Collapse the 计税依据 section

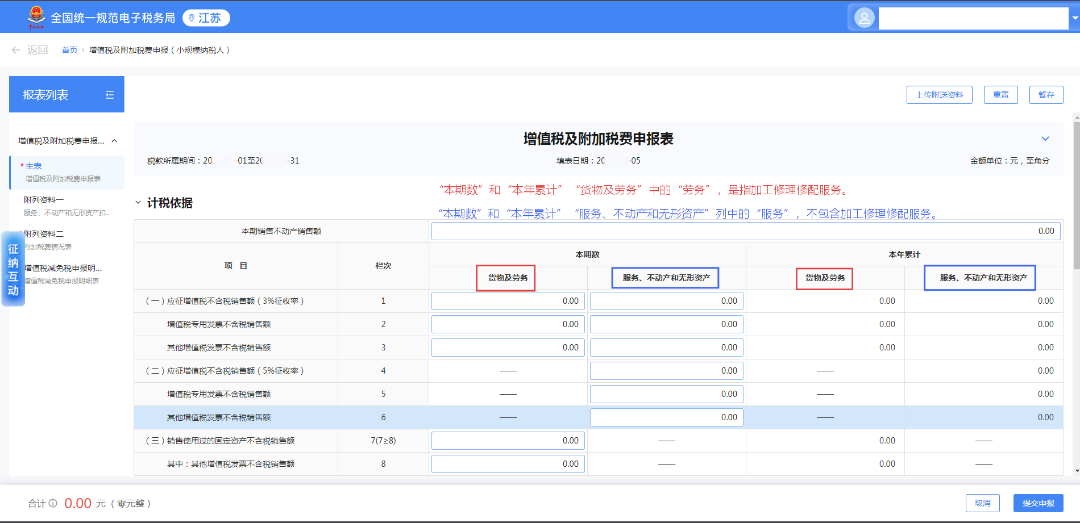139,203
